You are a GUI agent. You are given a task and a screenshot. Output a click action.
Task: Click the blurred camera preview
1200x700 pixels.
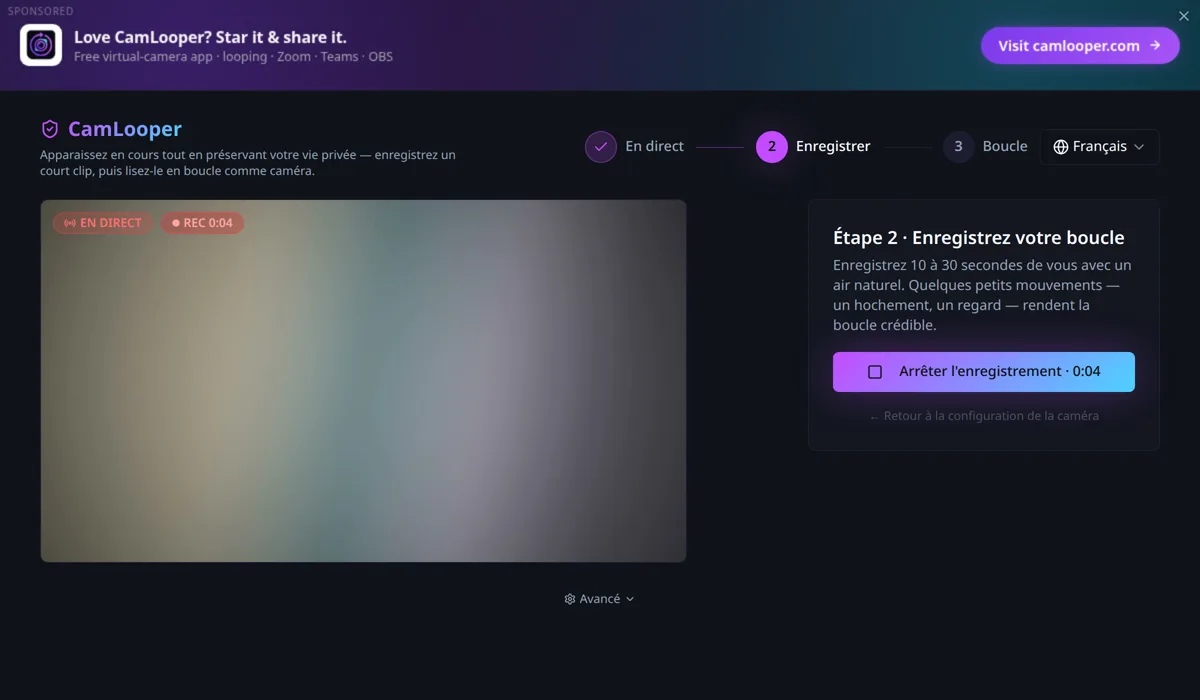click(x=363, y=381)
